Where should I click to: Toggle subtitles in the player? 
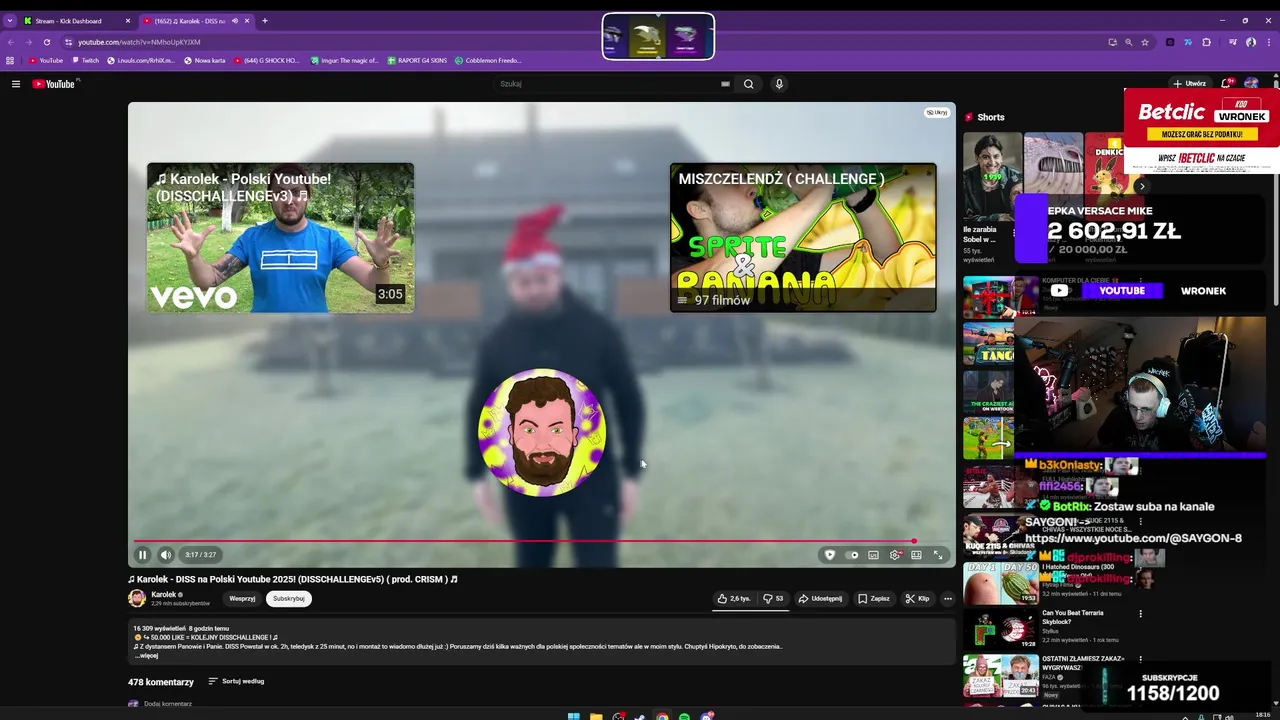pos(873,555)
